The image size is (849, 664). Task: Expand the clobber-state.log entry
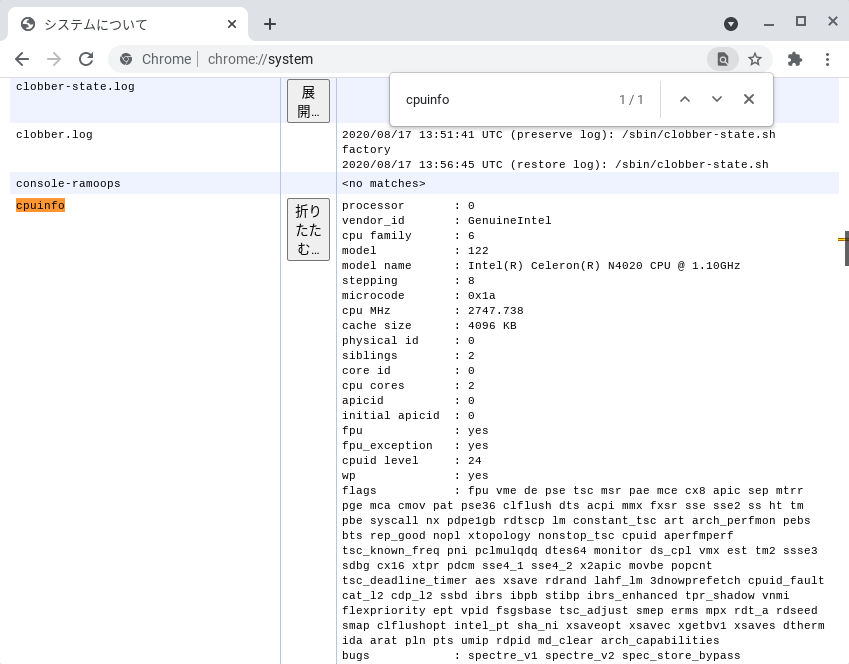pos(308,101)
